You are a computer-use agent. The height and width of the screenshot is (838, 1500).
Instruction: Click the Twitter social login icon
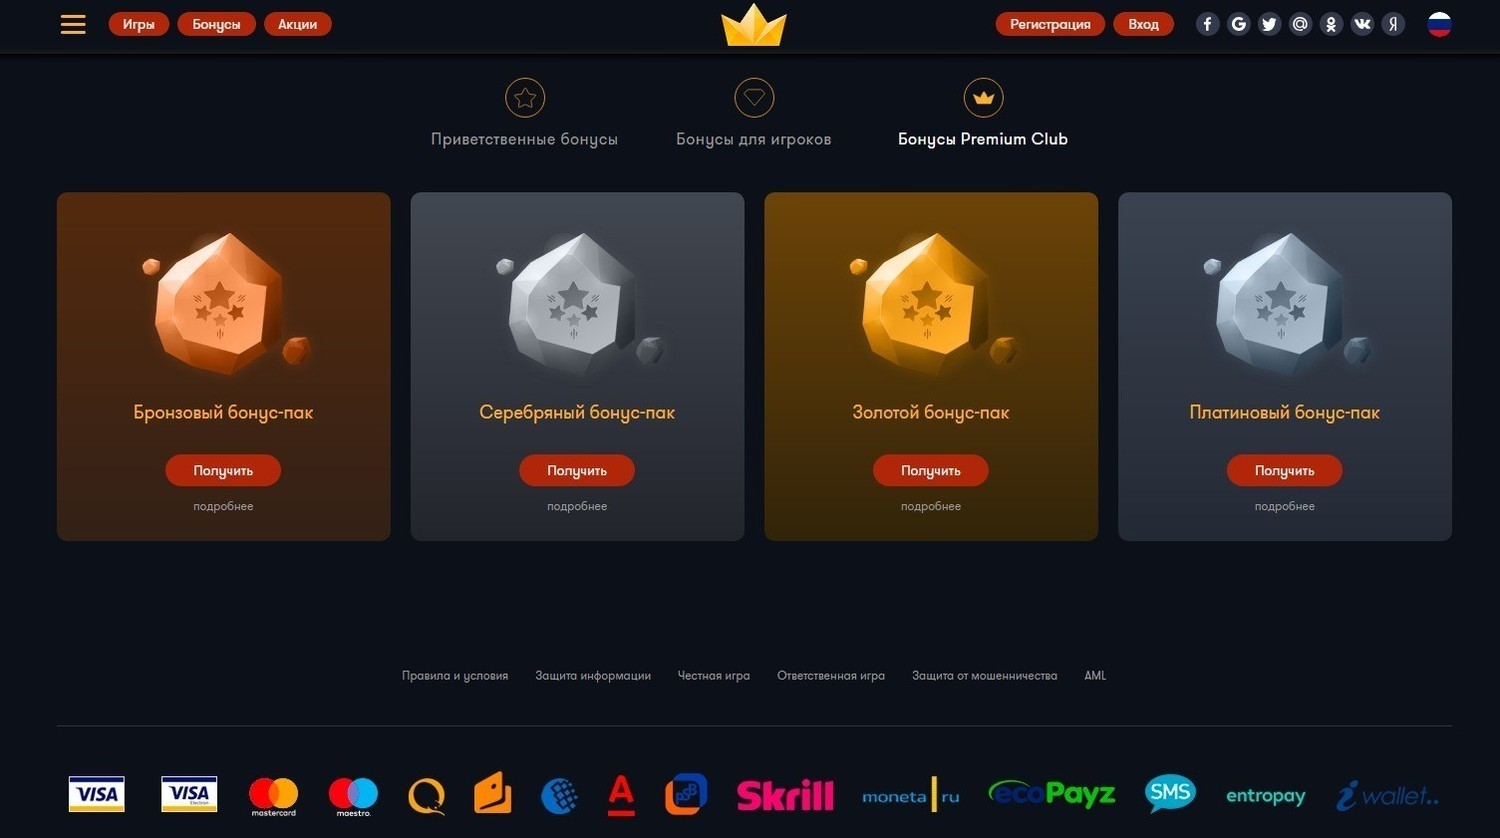tap(1269, 24)
